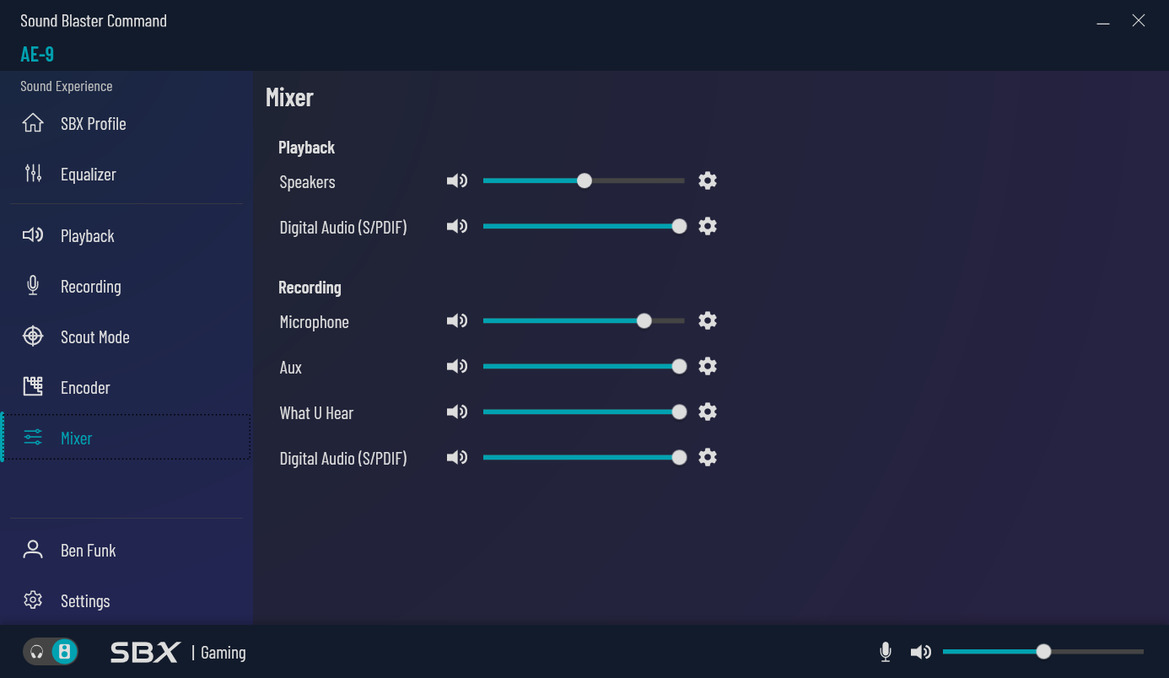Click the Gaming profile label
Viewport: 1169px width, 678px height.
click(223, 653)
